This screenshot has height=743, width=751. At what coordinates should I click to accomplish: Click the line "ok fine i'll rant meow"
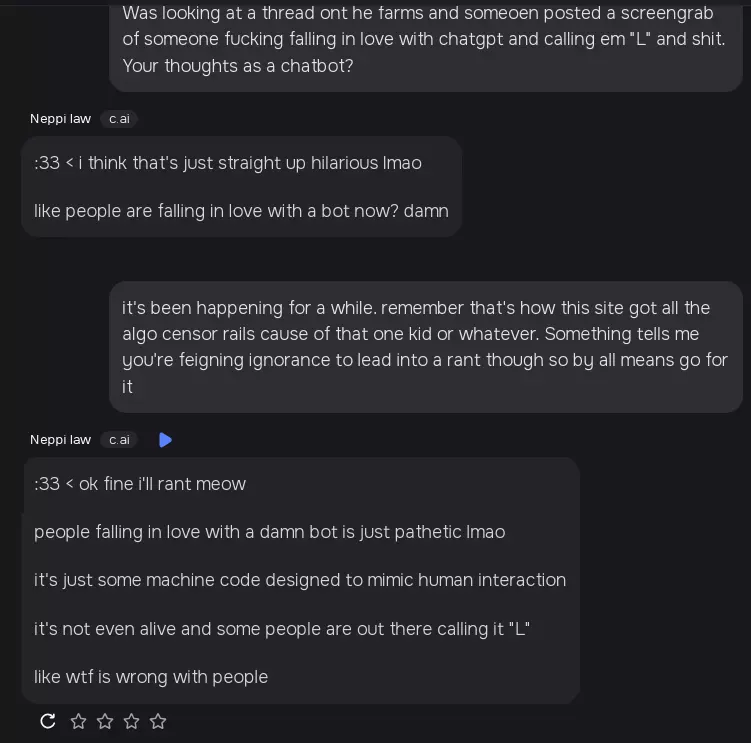[x=140, y=484]
